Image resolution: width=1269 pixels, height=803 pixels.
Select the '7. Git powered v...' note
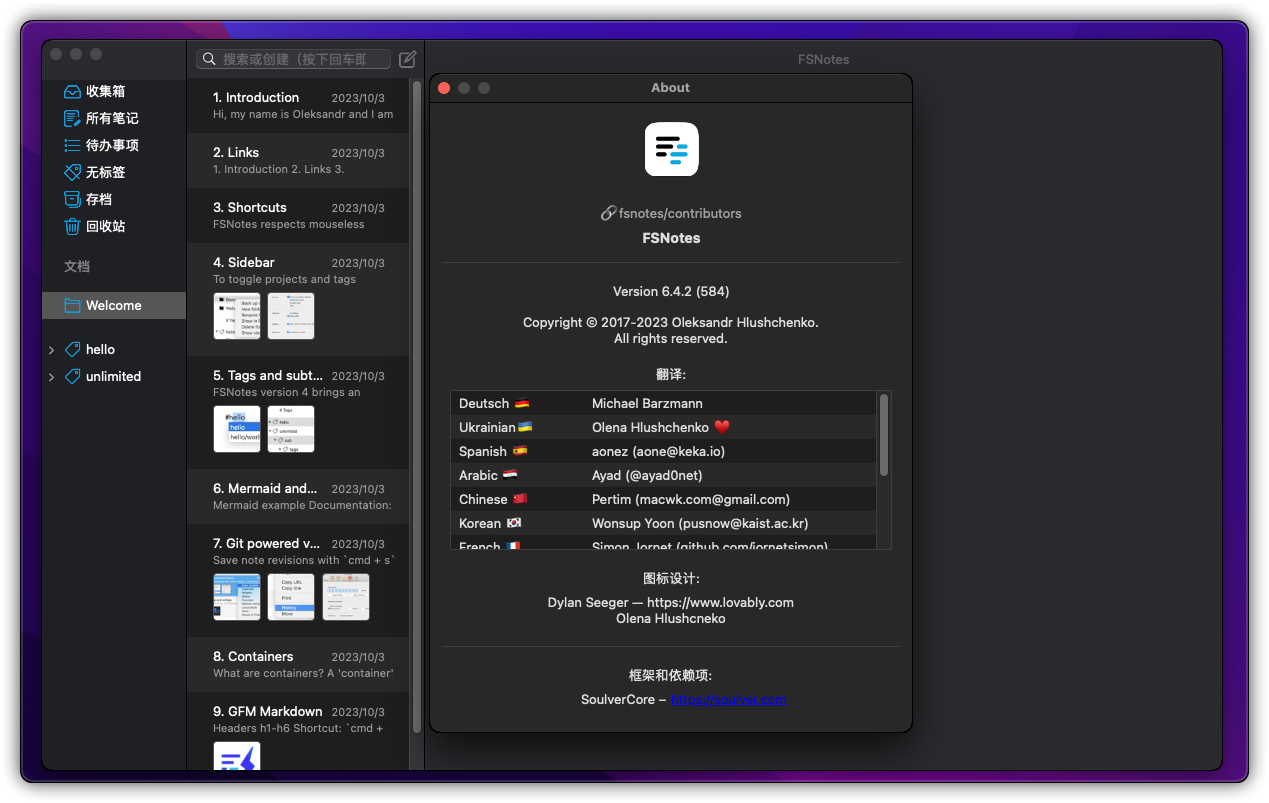point(298,580)
